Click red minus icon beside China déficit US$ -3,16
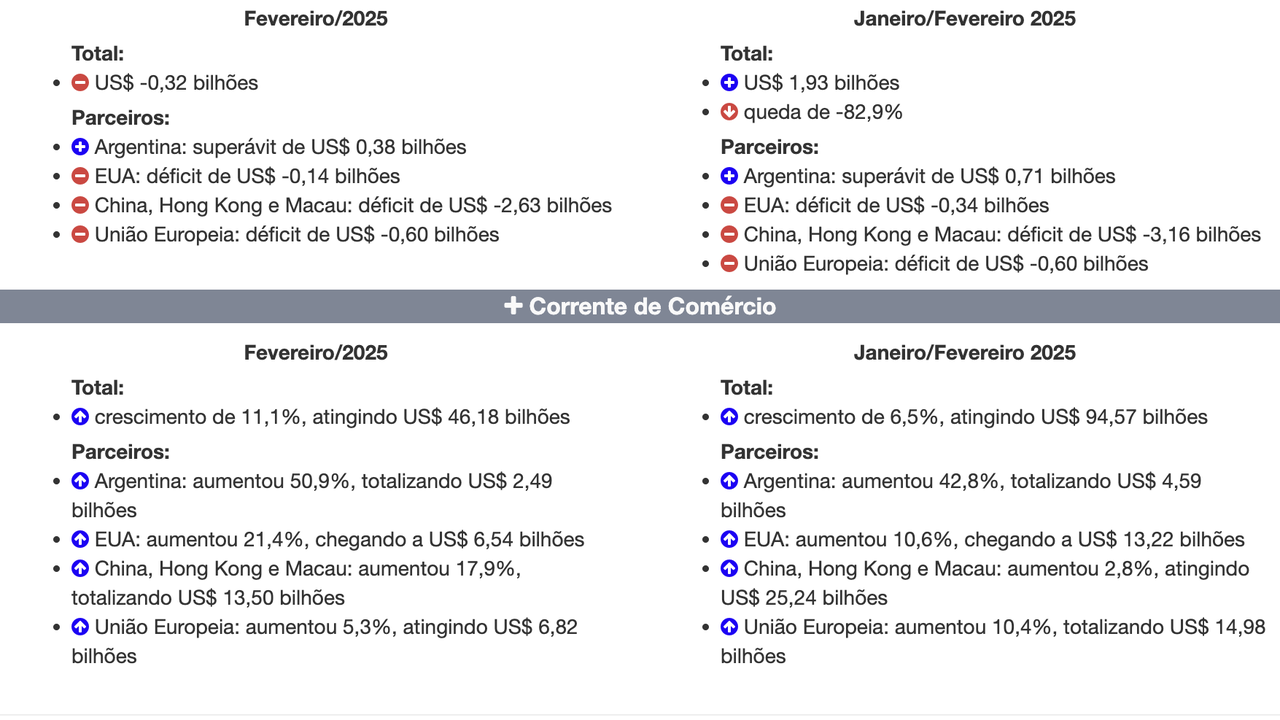 pyautogui.click(x=730, y=235)
